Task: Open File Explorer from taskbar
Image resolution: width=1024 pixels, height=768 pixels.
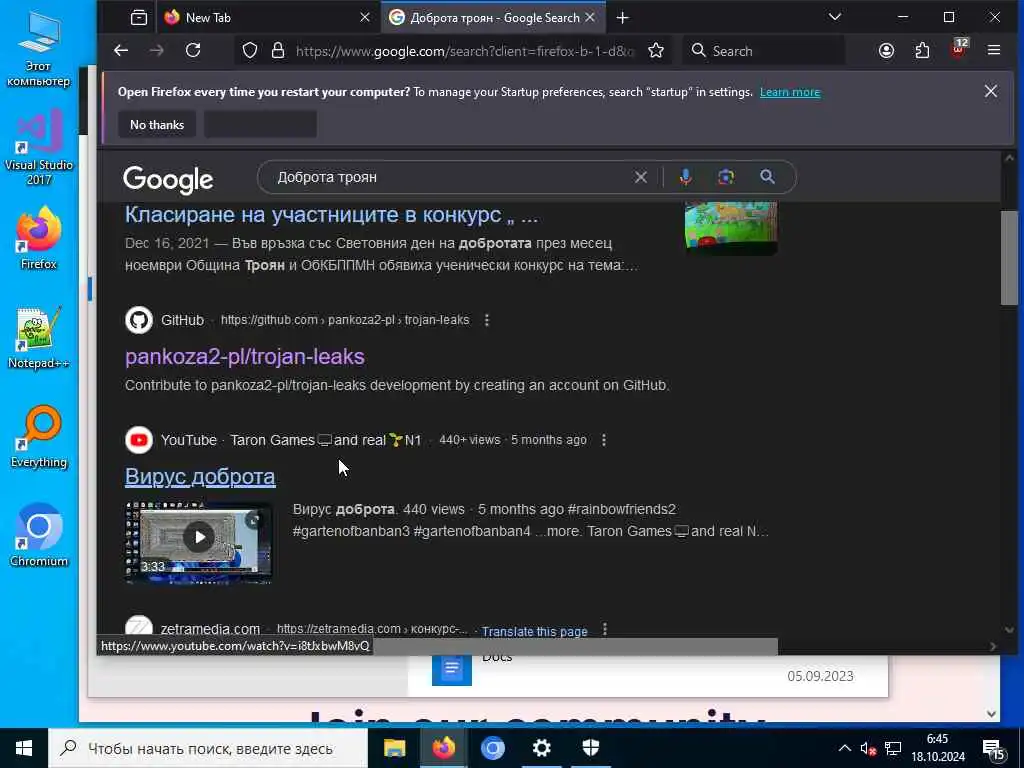Action: coord(394,748)
